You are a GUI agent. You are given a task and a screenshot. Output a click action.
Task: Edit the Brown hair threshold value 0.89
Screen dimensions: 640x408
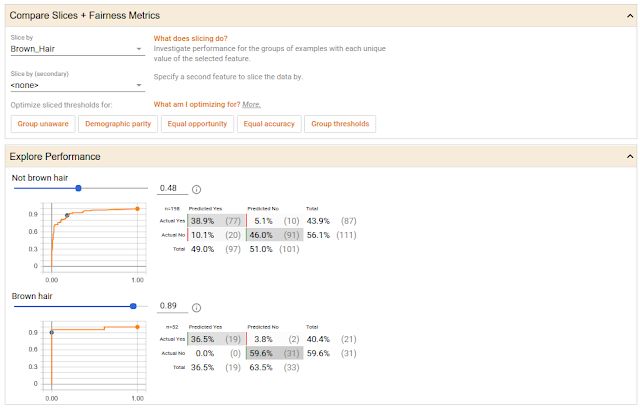(170, 308)
